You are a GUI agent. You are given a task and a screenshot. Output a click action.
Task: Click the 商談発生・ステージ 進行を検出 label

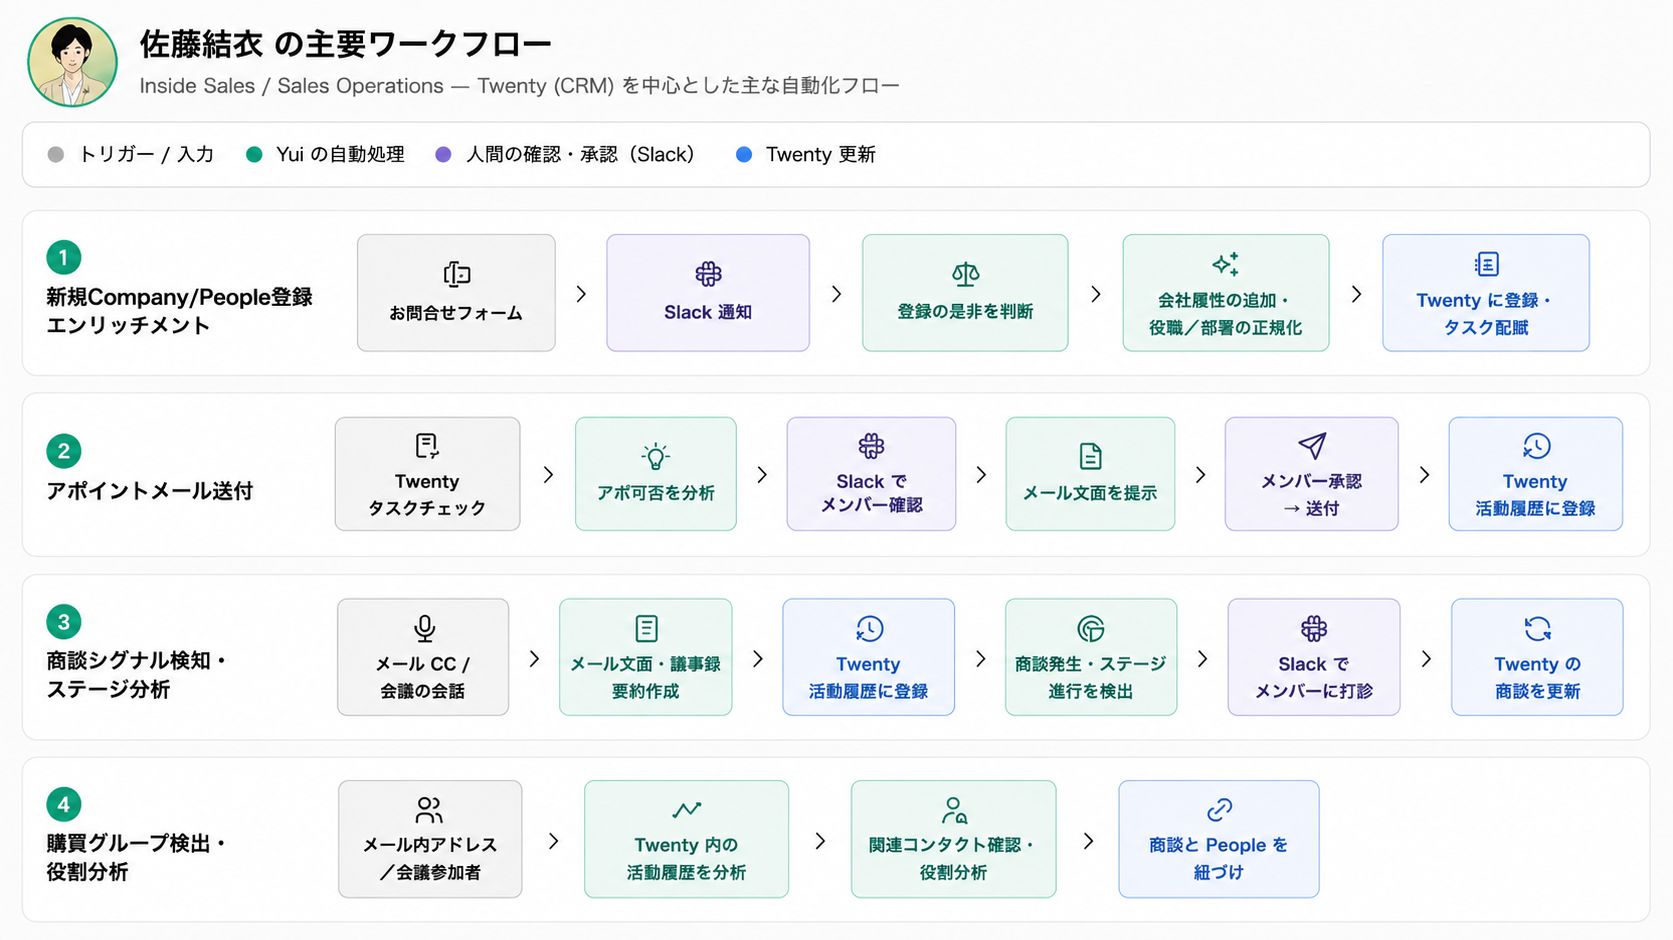pos(1090,678)
